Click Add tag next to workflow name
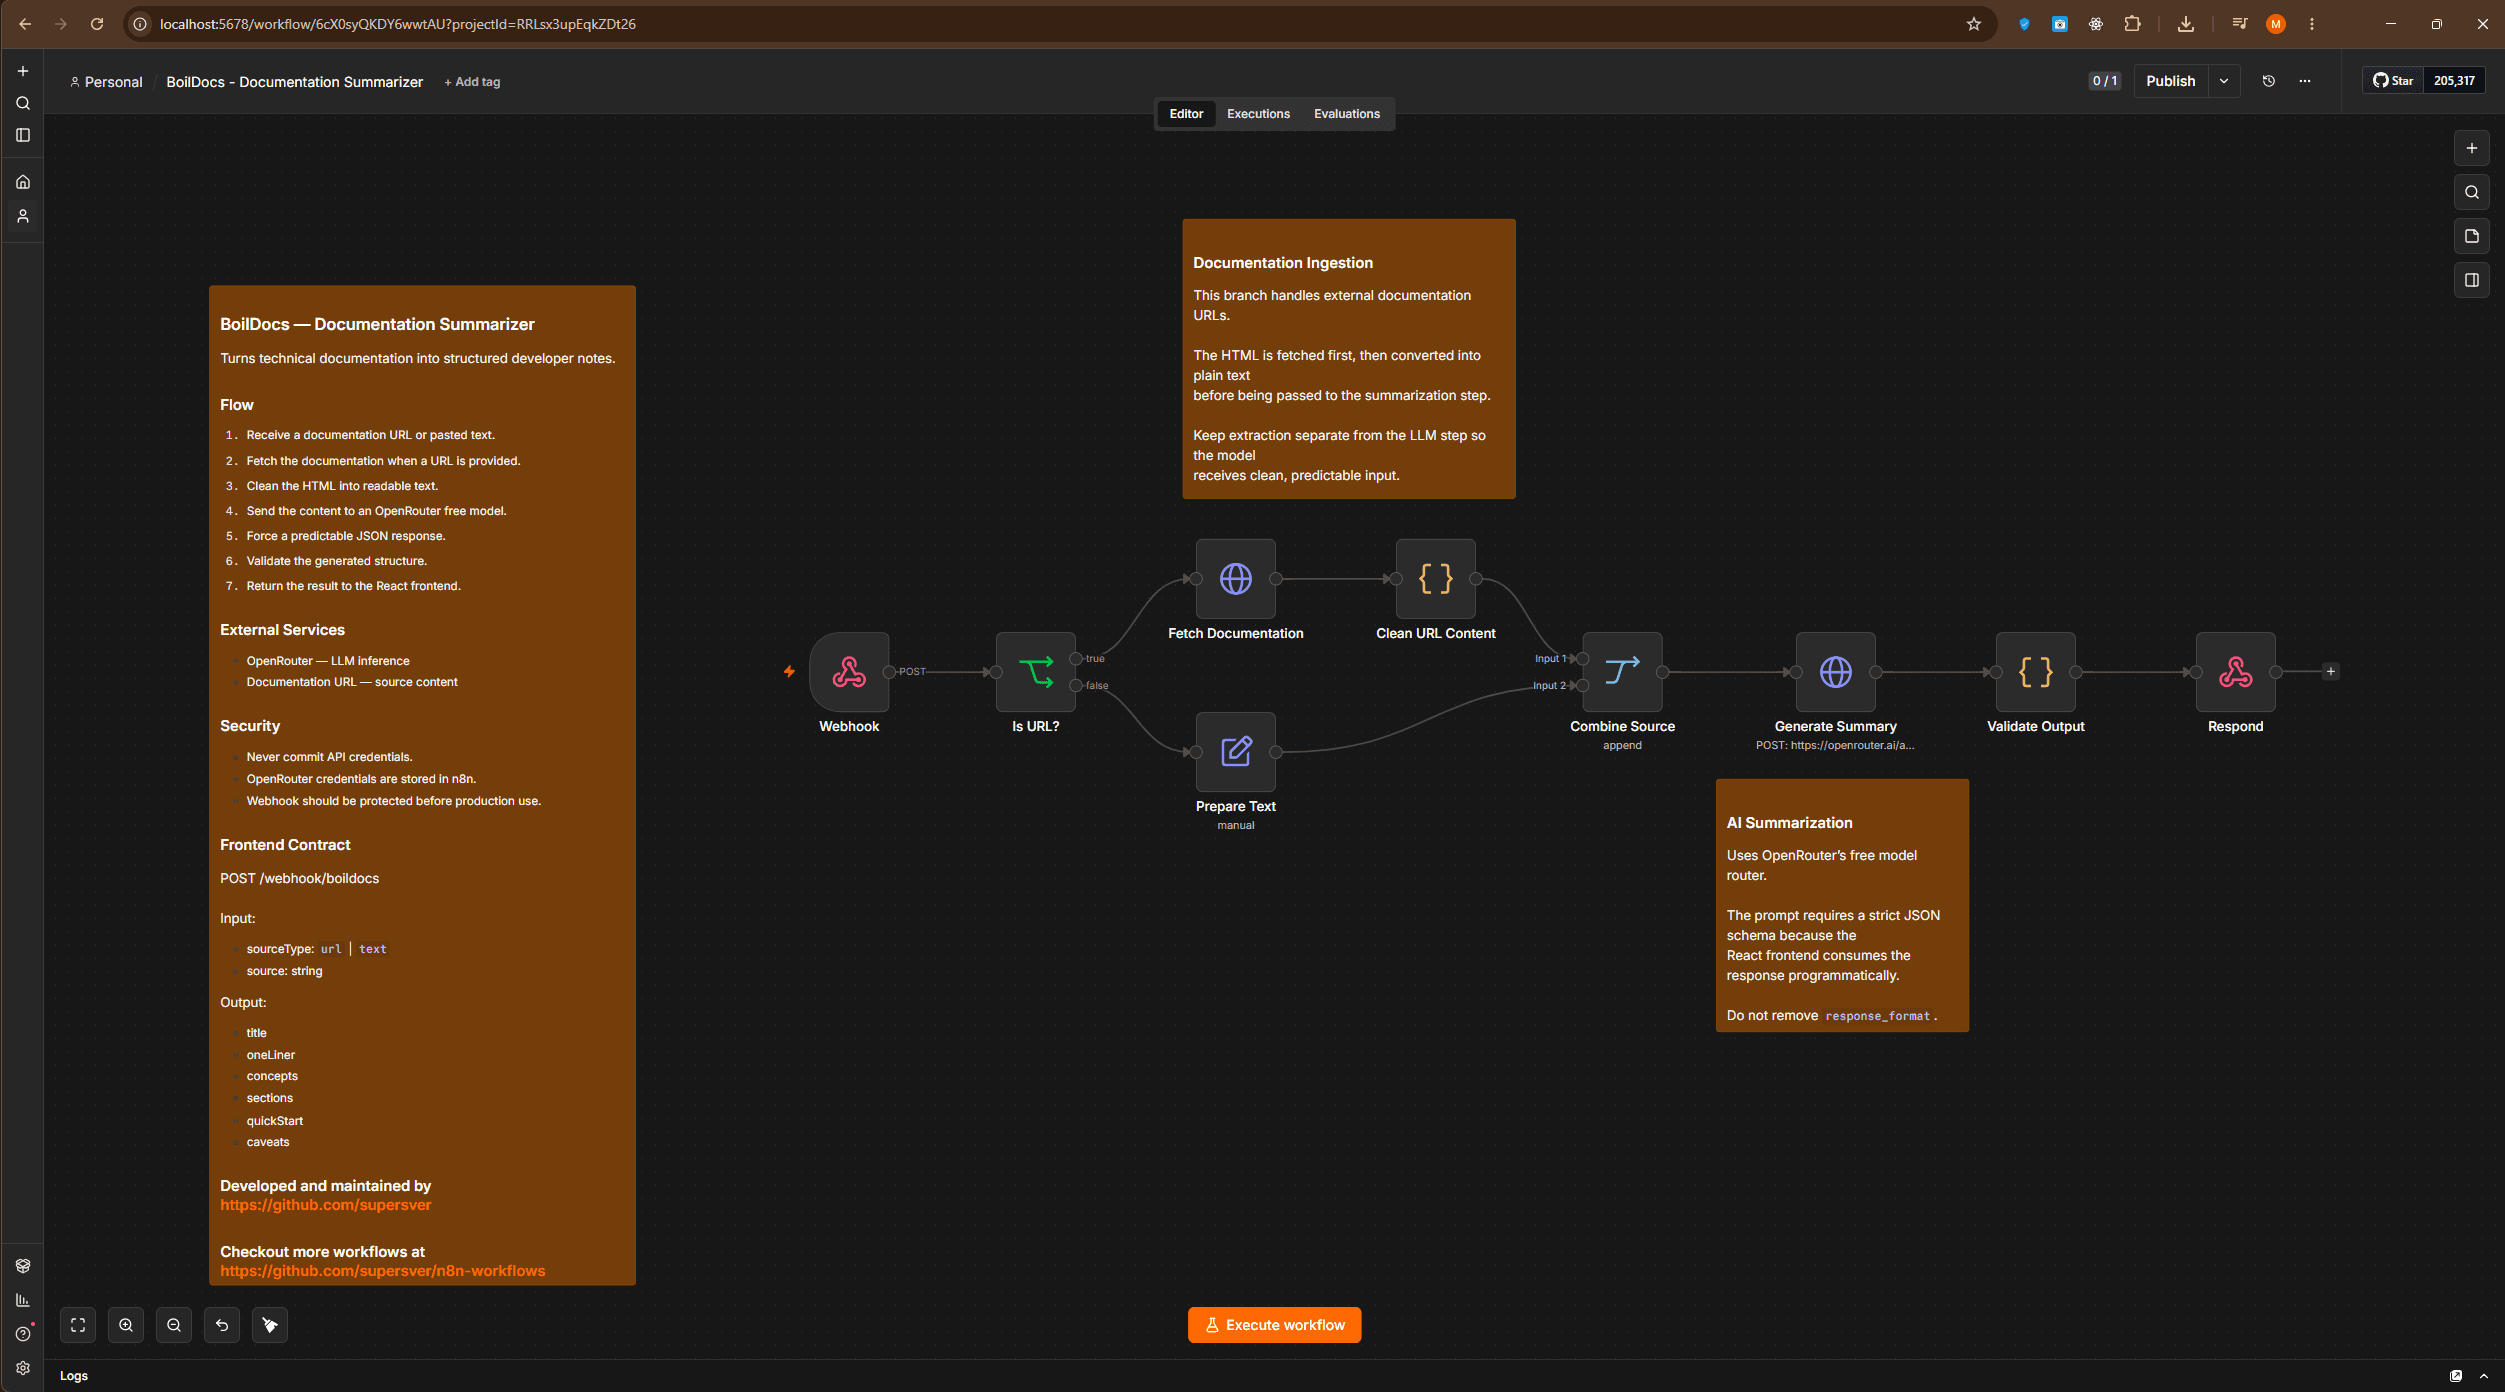 tap(472, 82)
